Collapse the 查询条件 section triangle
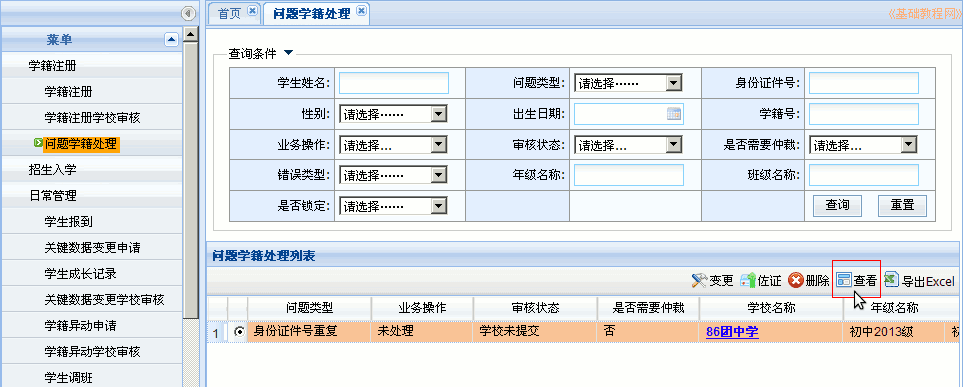The image size is (963, 387). point(288,53)
